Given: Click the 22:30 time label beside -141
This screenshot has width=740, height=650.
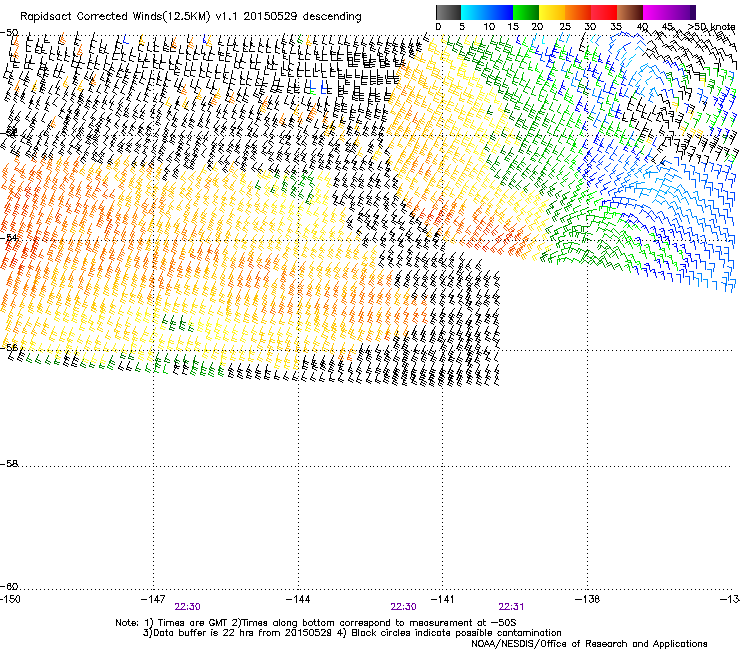Looking at the screenshot, I should point(404,607).
